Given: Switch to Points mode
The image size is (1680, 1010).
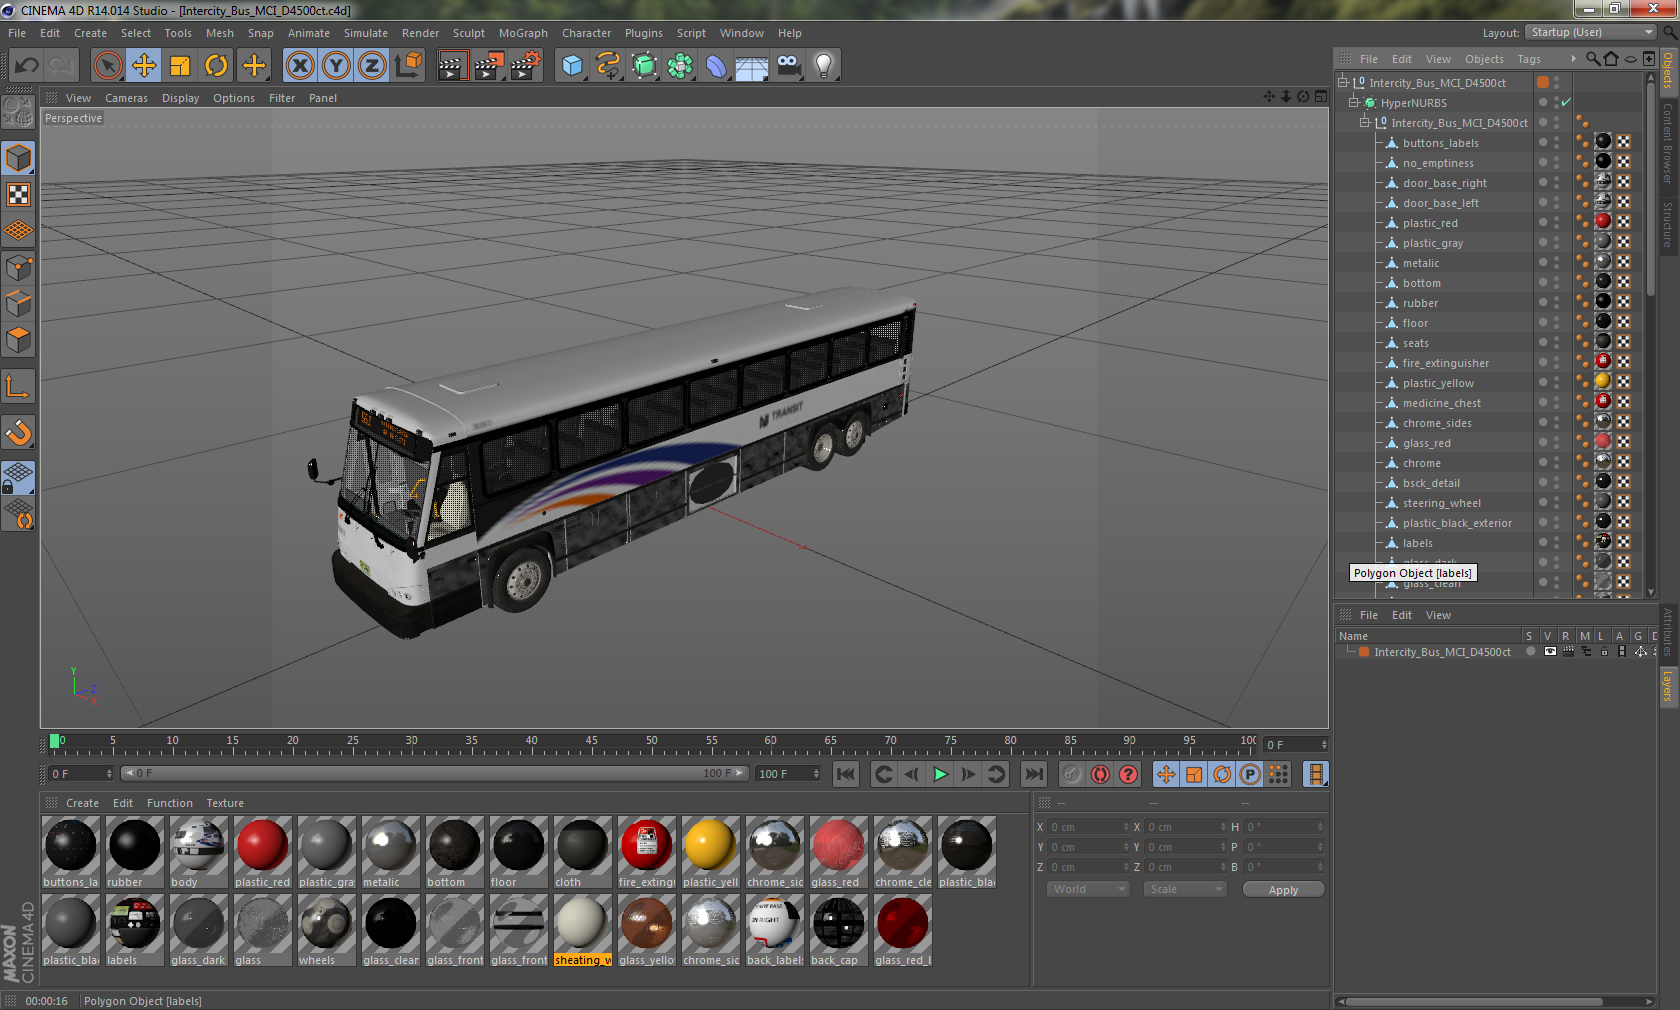Looking at the screenshot, I should click(18, 267).
